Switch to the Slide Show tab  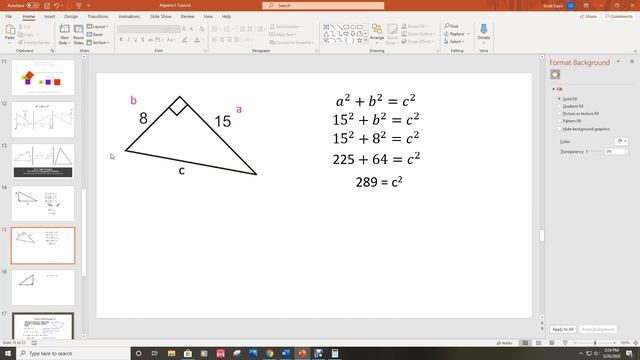(160, 16)
